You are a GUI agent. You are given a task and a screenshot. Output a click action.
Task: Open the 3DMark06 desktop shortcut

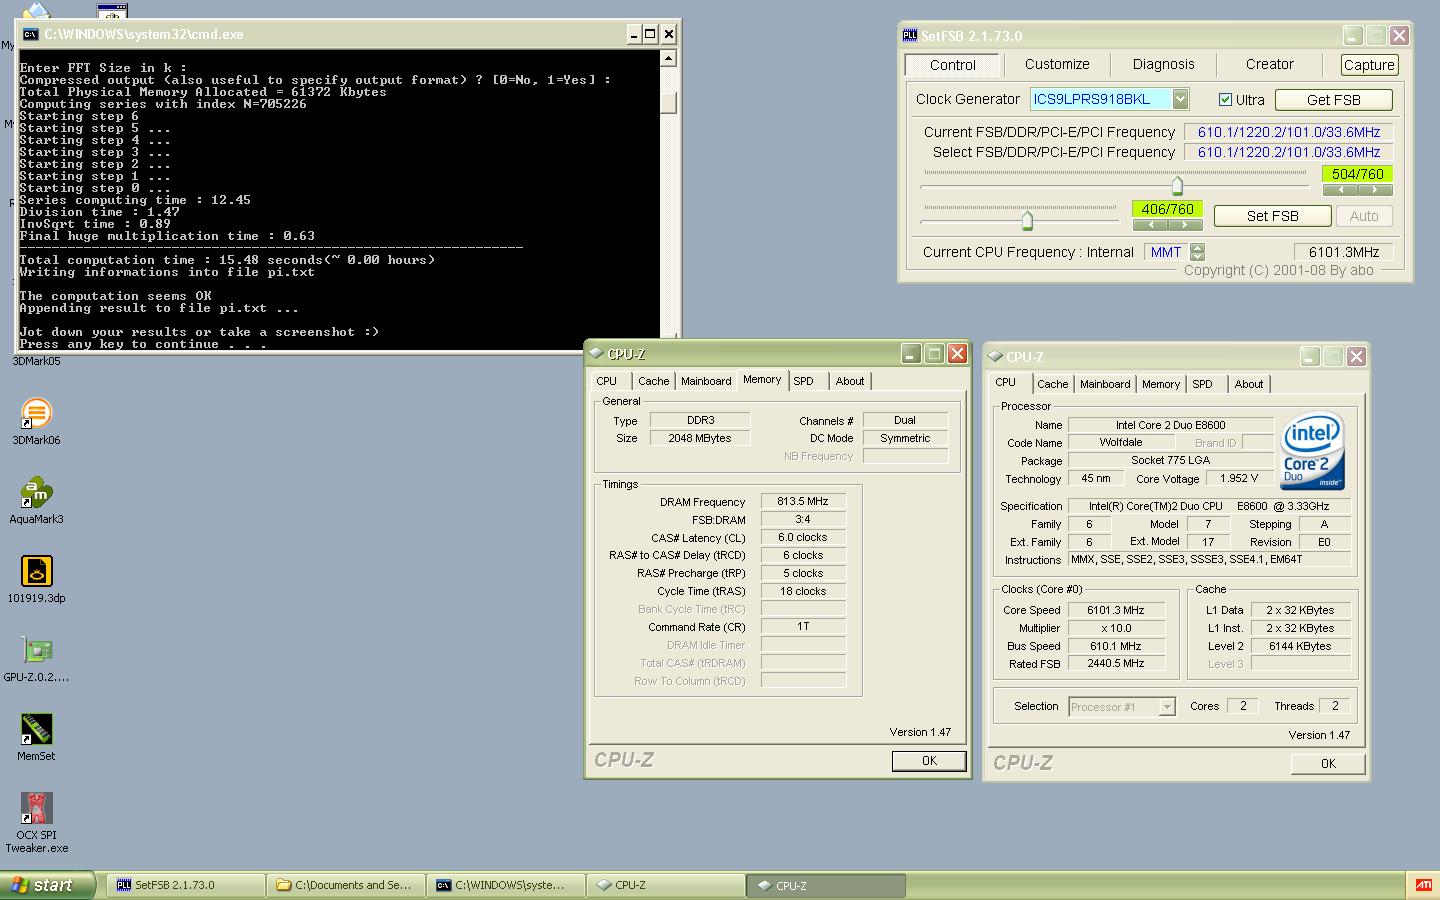[x=36, y=413]
